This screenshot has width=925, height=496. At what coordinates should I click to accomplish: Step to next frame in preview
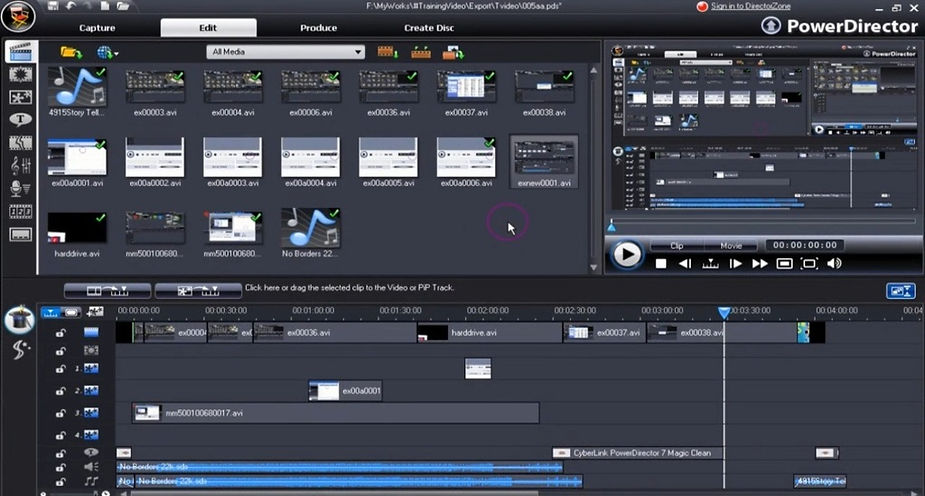tap(735, 264)
